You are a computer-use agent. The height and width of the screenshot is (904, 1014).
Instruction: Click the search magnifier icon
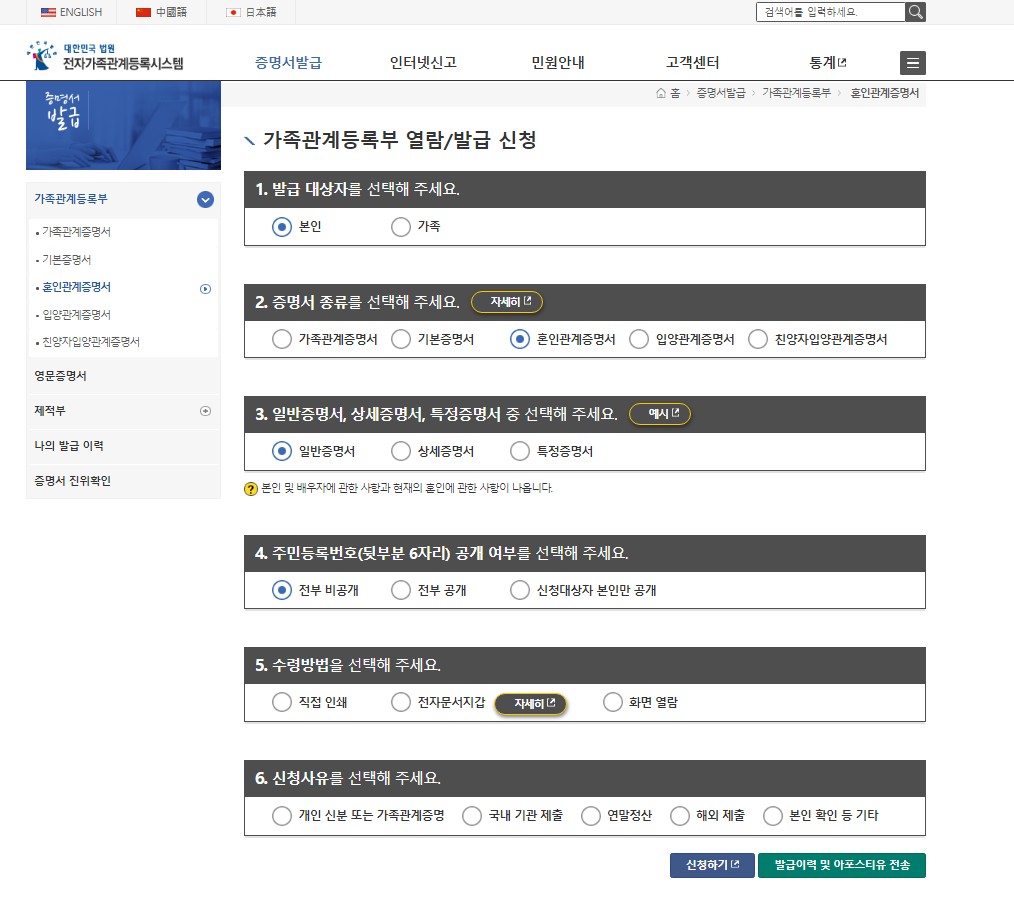[914, 12]
